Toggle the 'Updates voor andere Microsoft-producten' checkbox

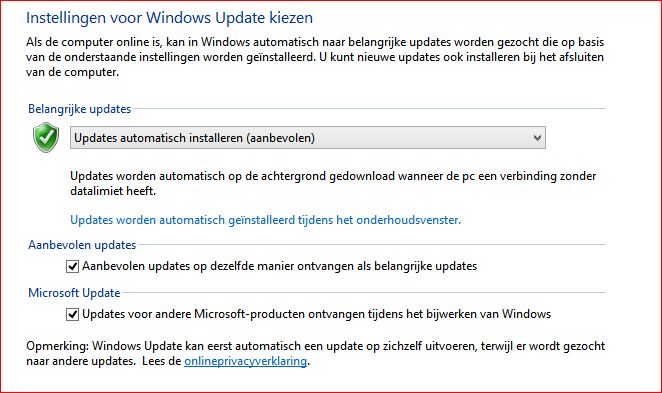pos(72,314)
